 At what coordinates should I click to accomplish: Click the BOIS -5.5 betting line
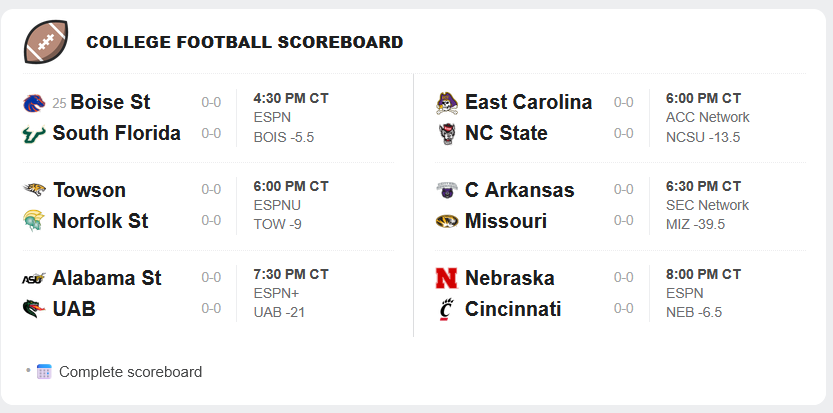tap(284, 137)
